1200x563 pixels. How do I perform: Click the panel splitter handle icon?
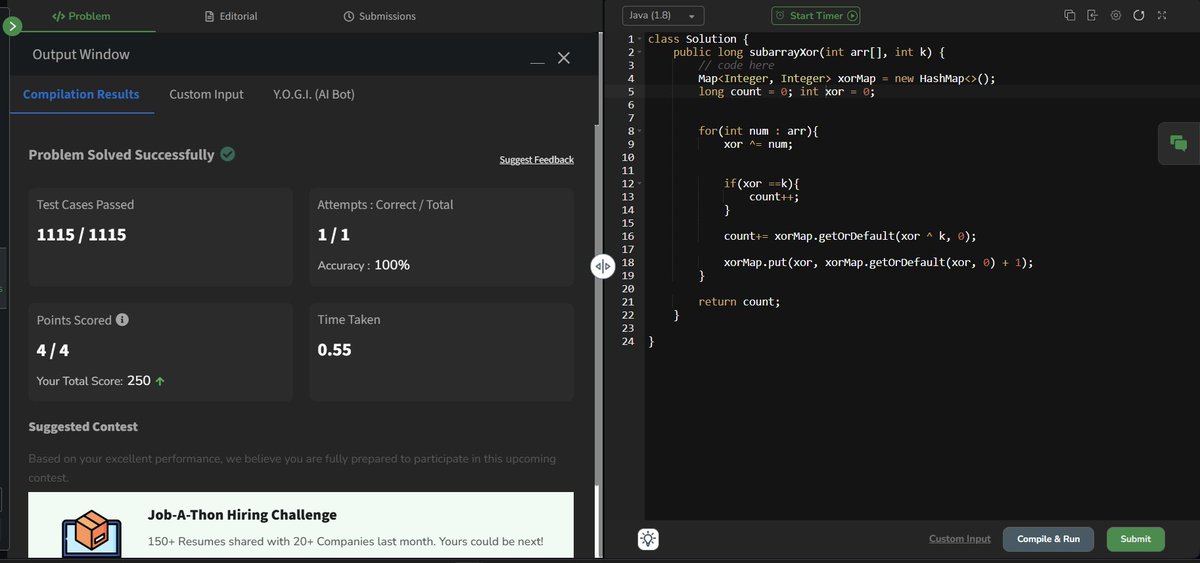(x=602, y=267)
